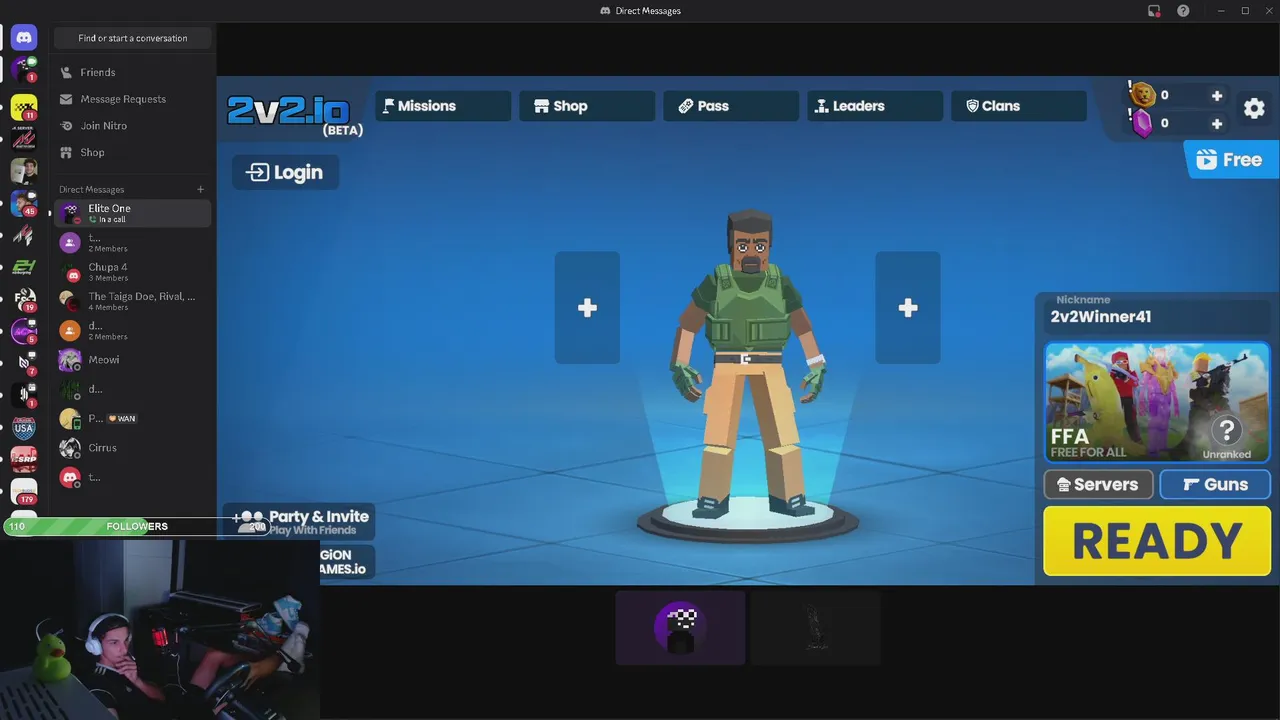Viewport: 1280px width, 720px height.
Task: Click the Login button
Action: tap(285, 172)
